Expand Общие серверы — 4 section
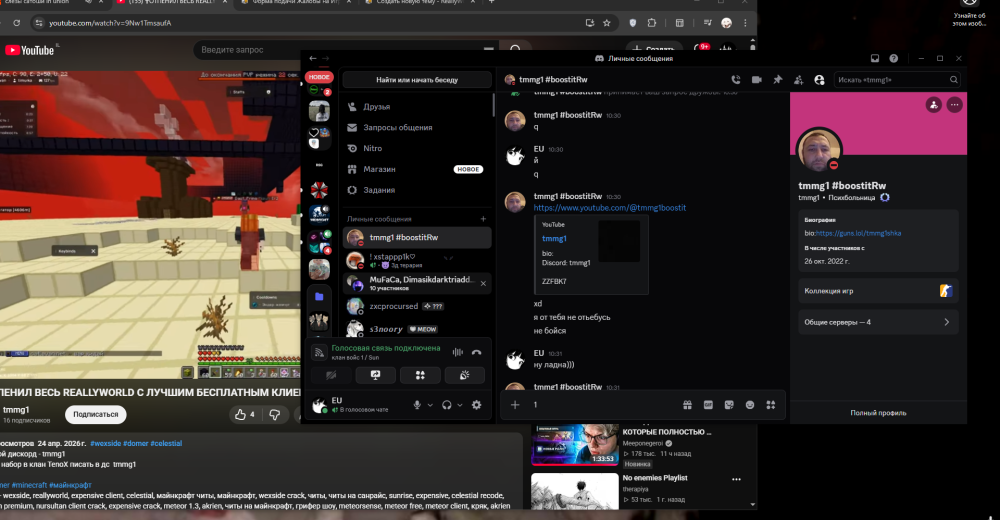1000x520 pixels. click(878, 322)
